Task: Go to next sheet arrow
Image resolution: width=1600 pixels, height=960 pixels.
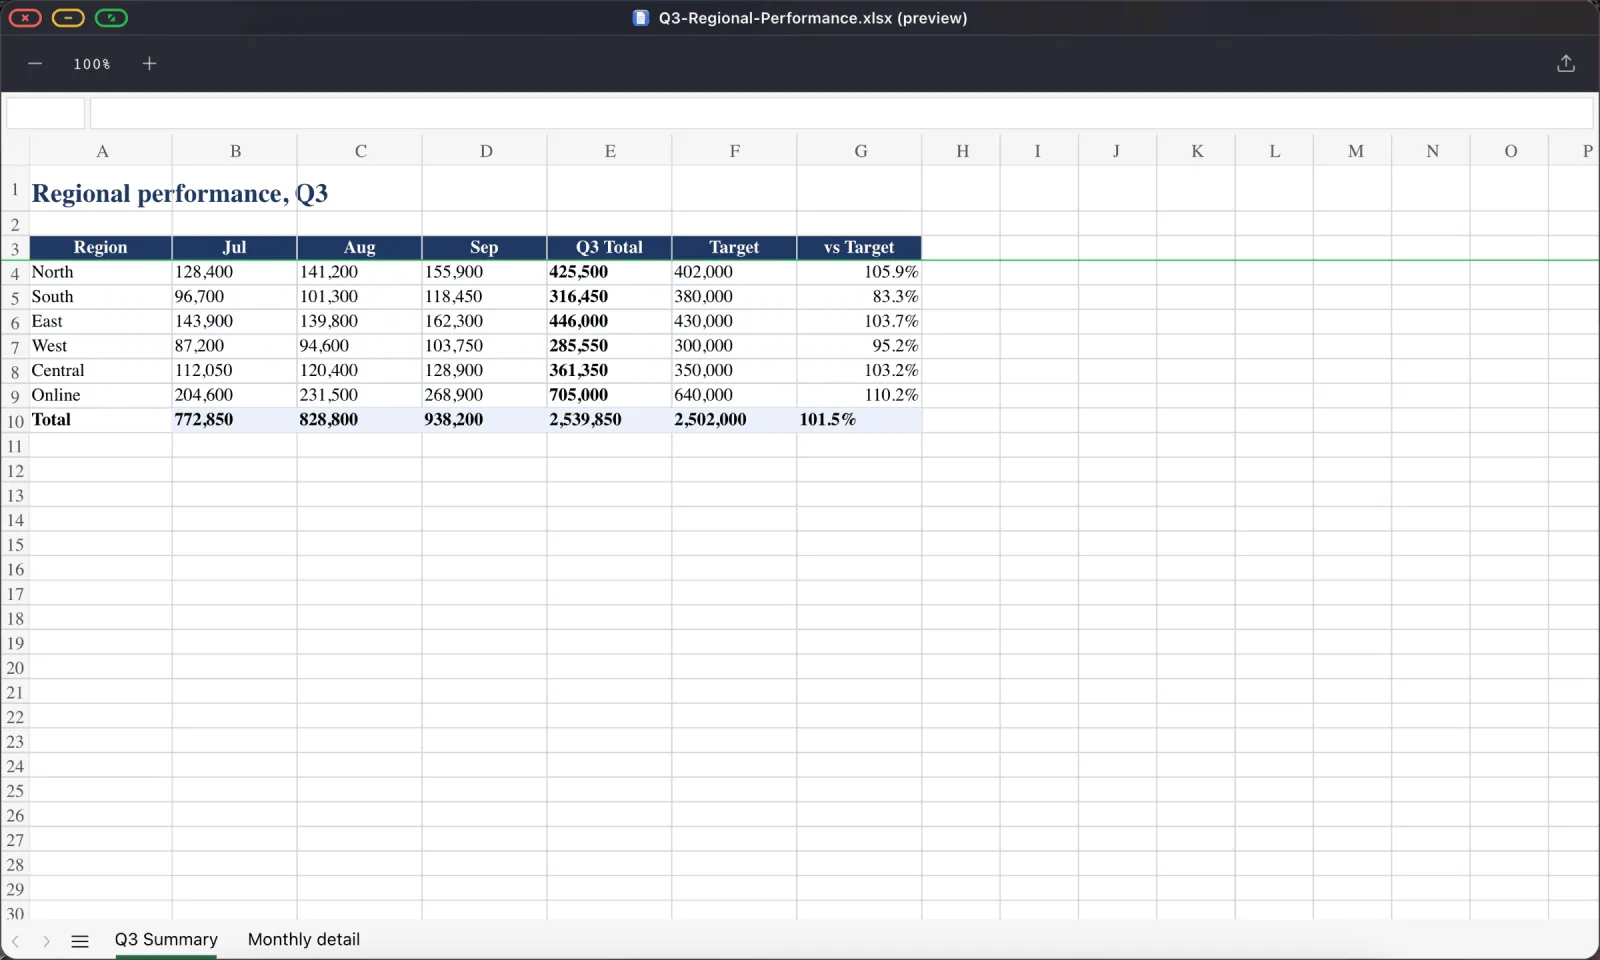Action: [46, 941]
